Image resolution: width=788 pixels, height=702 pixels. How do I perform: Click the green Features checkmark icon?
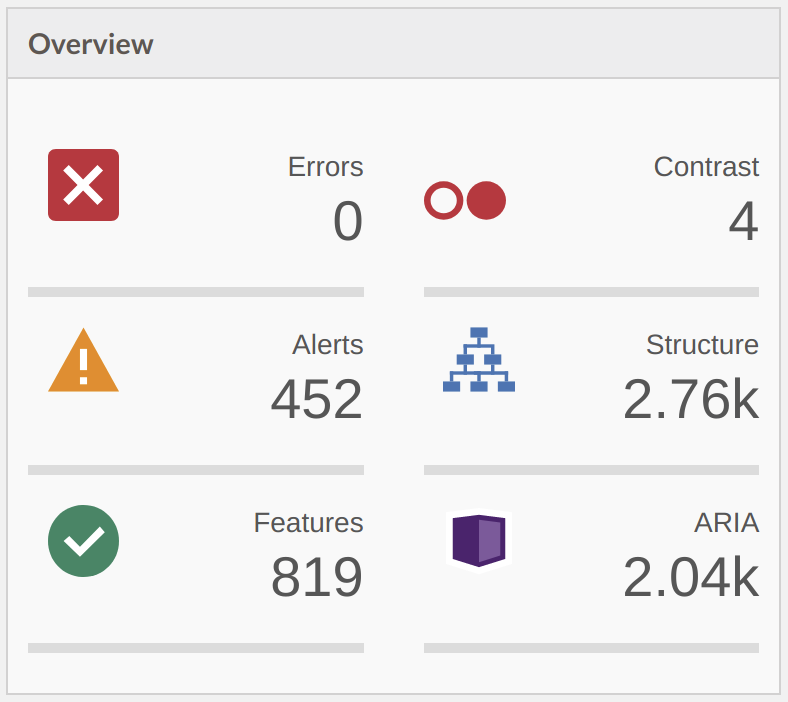(x=83, y=541)
